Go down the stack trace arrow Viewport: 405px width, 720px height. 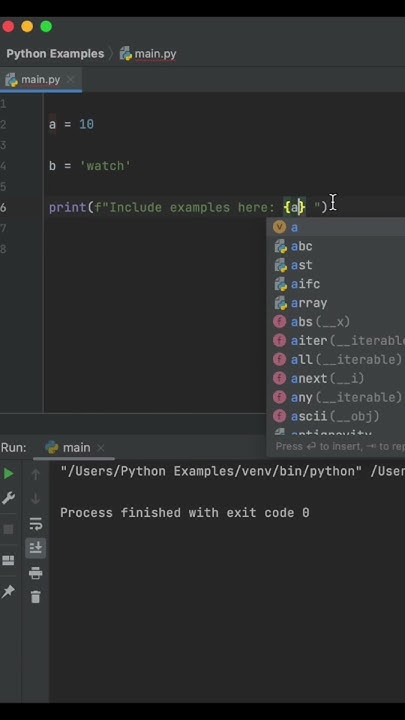[36, 498]
